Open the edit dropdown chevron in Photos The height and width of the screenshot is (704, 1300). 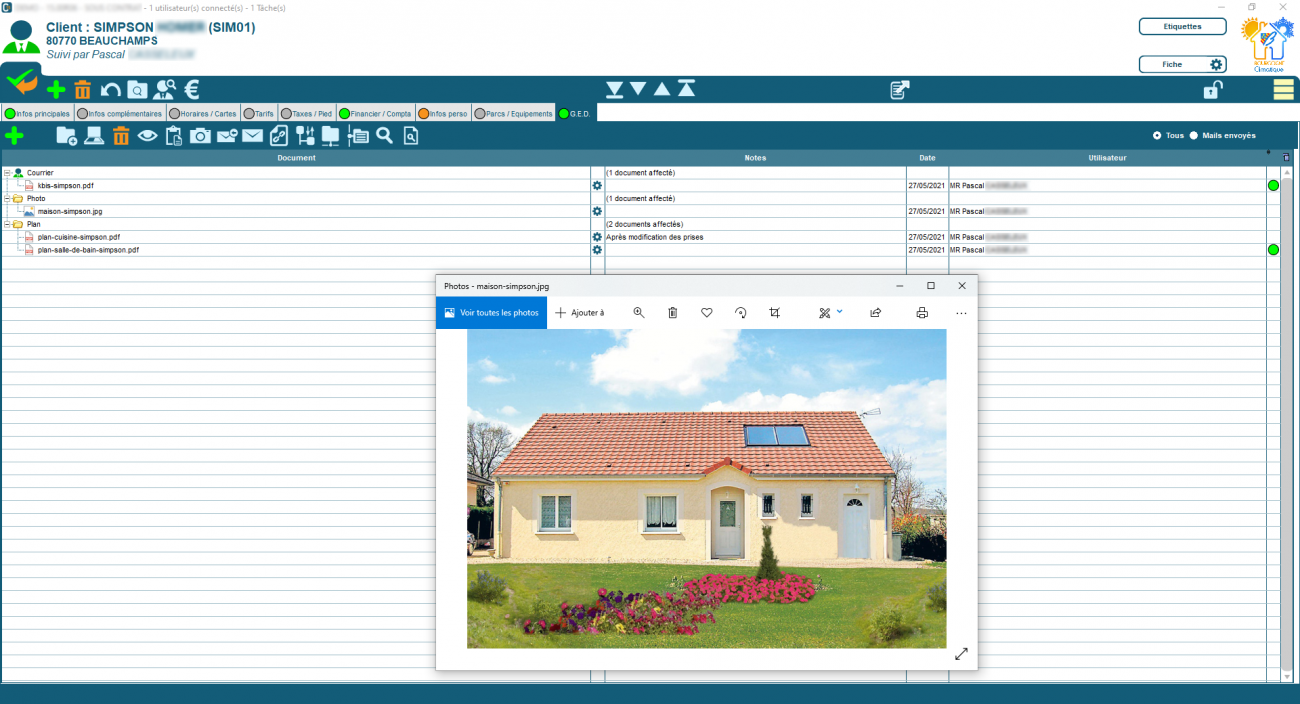point(839,312)
